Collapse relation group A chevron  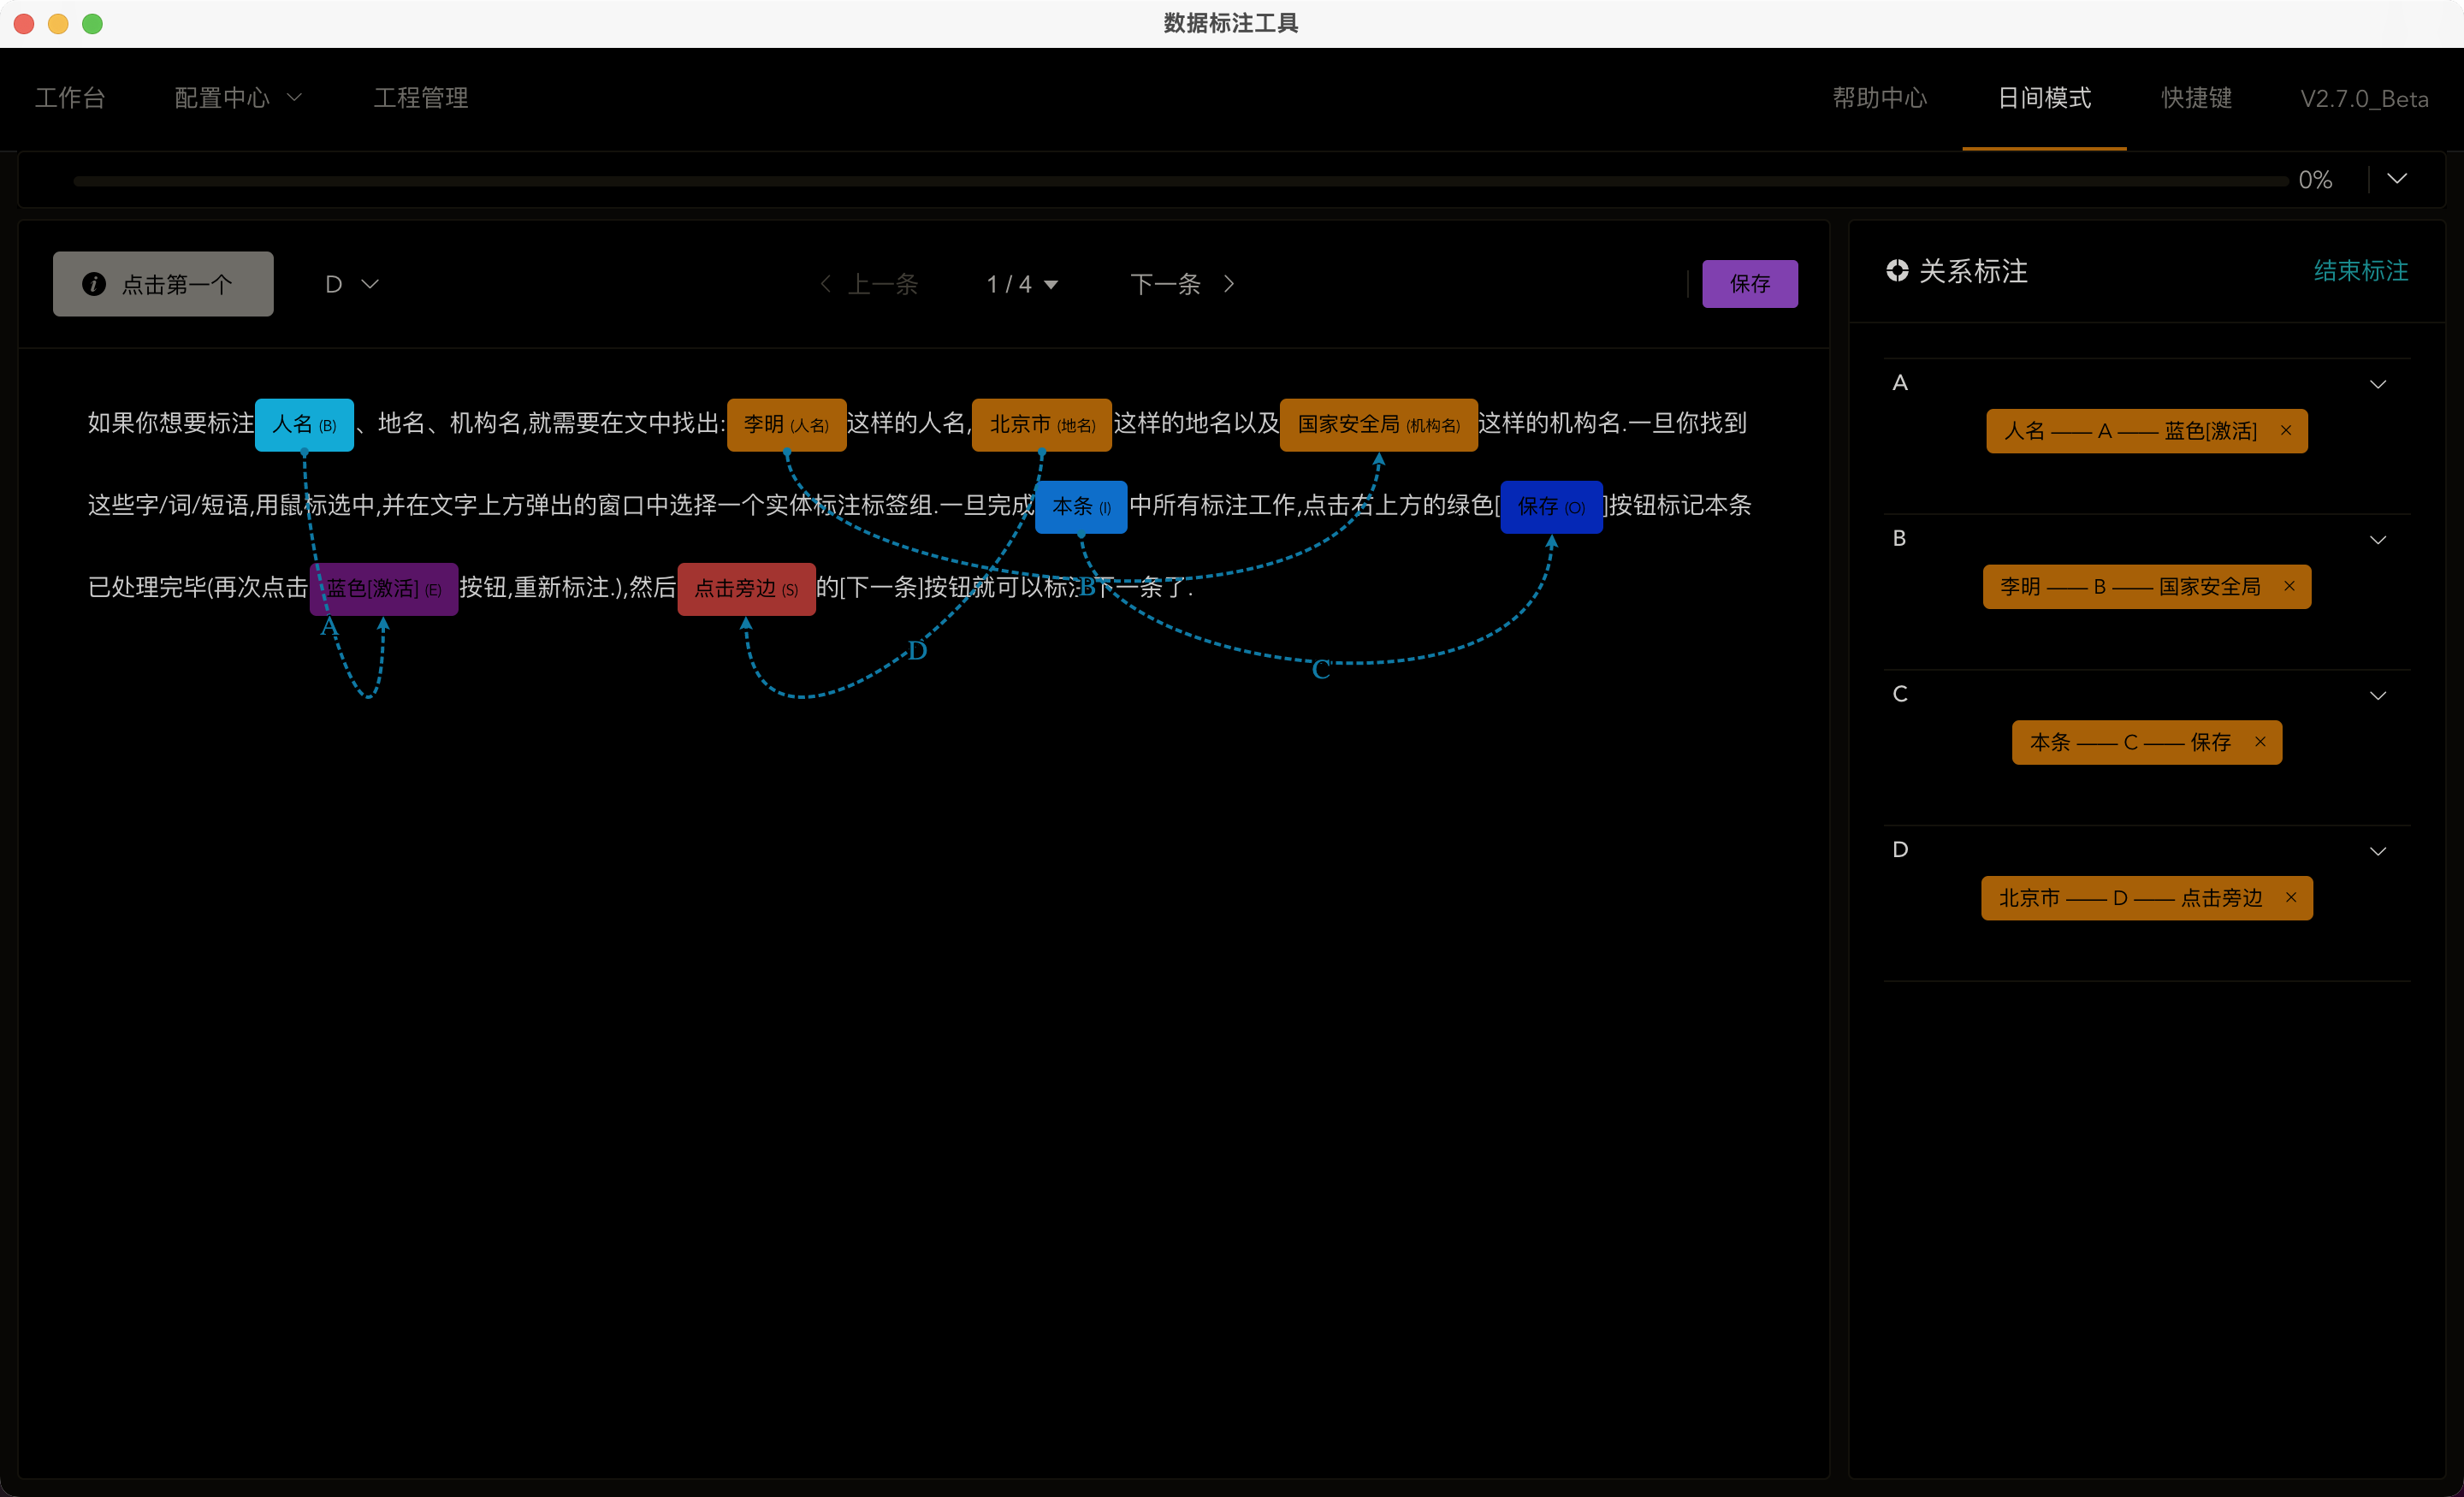click(x=2378, y=384)
